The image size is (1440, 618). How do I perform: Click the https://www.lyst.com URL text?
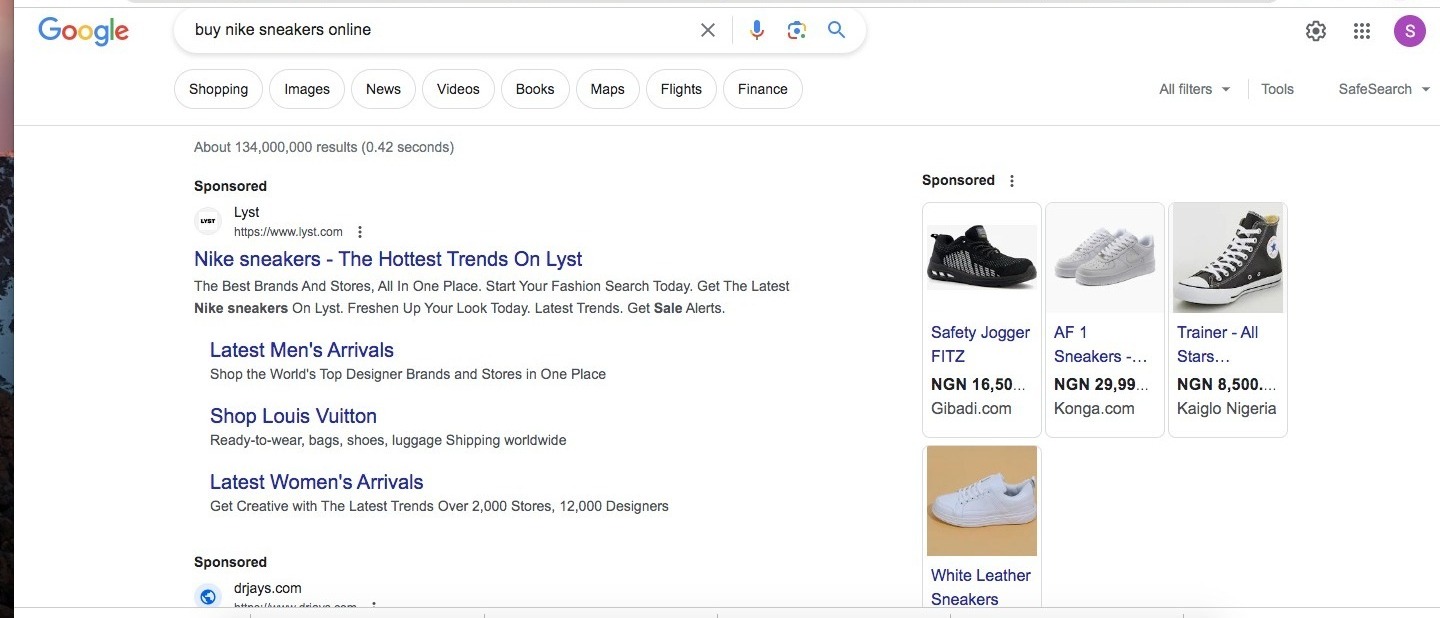(288, 232)
